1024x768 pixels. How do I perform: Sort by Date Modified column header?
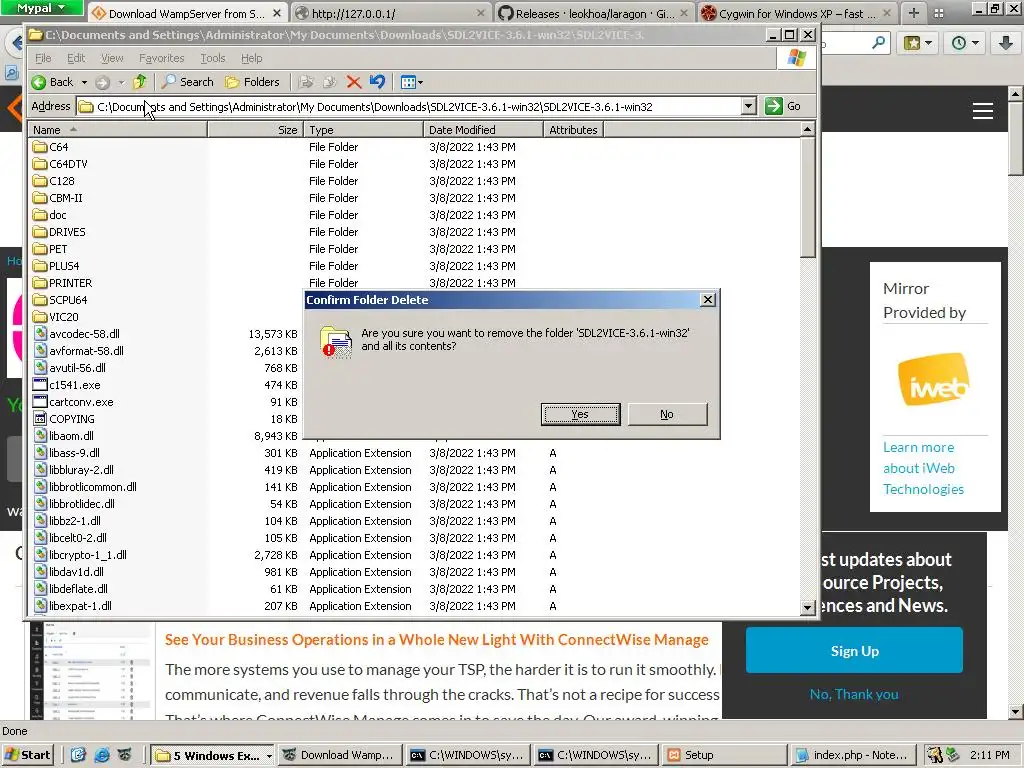tap(483, 130)
